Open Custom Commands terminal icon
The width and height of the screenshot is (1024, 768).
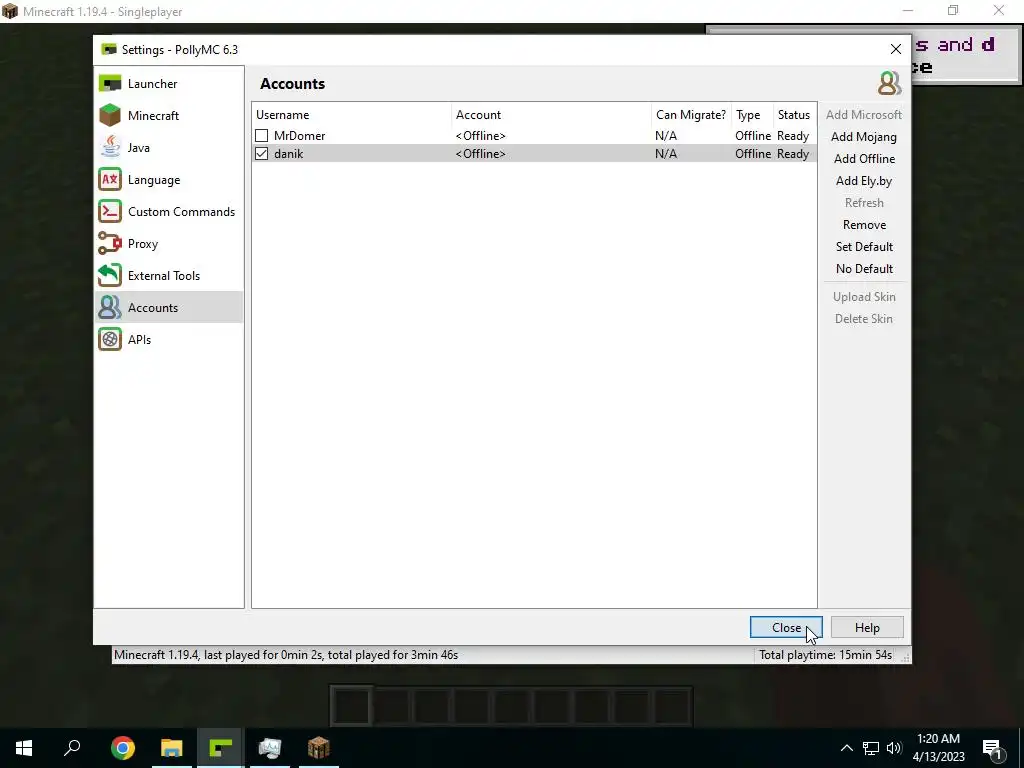click(110, 212)
